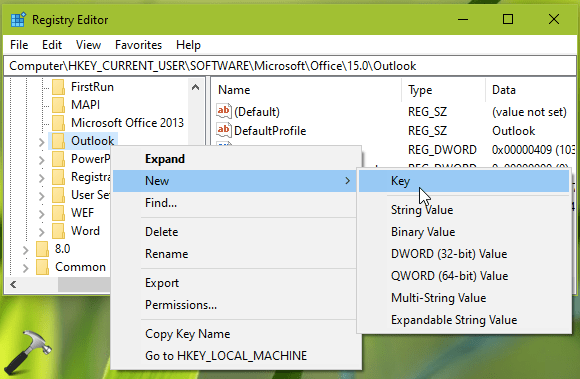Open Permissions... from the context menu
This screenshot has width=580, height=379.
click(235, 305)
